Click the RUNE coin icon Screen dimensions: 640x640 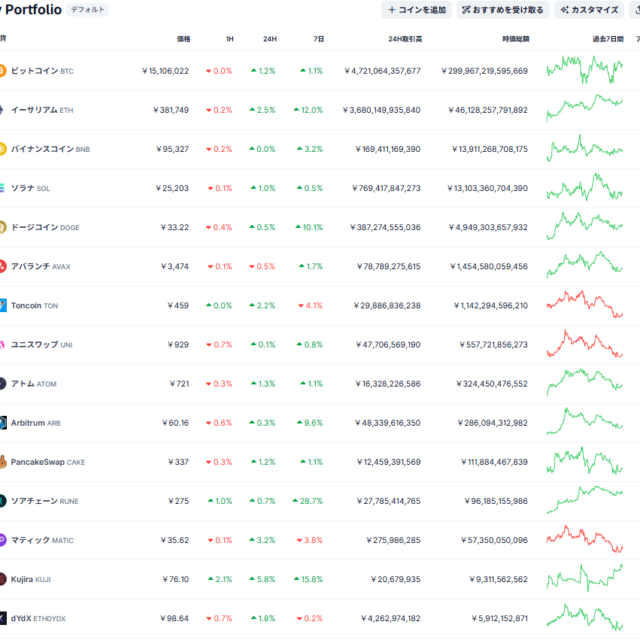point(2,501)
